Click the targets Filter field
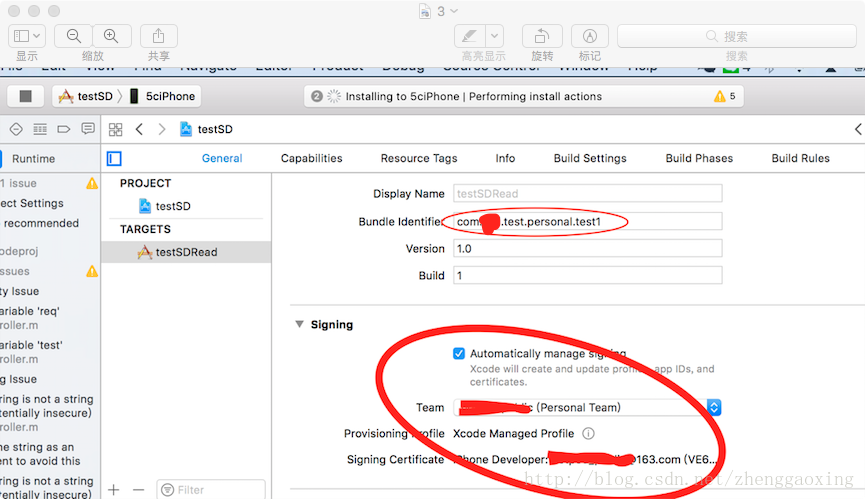The image size is (865, 499). 211,490
